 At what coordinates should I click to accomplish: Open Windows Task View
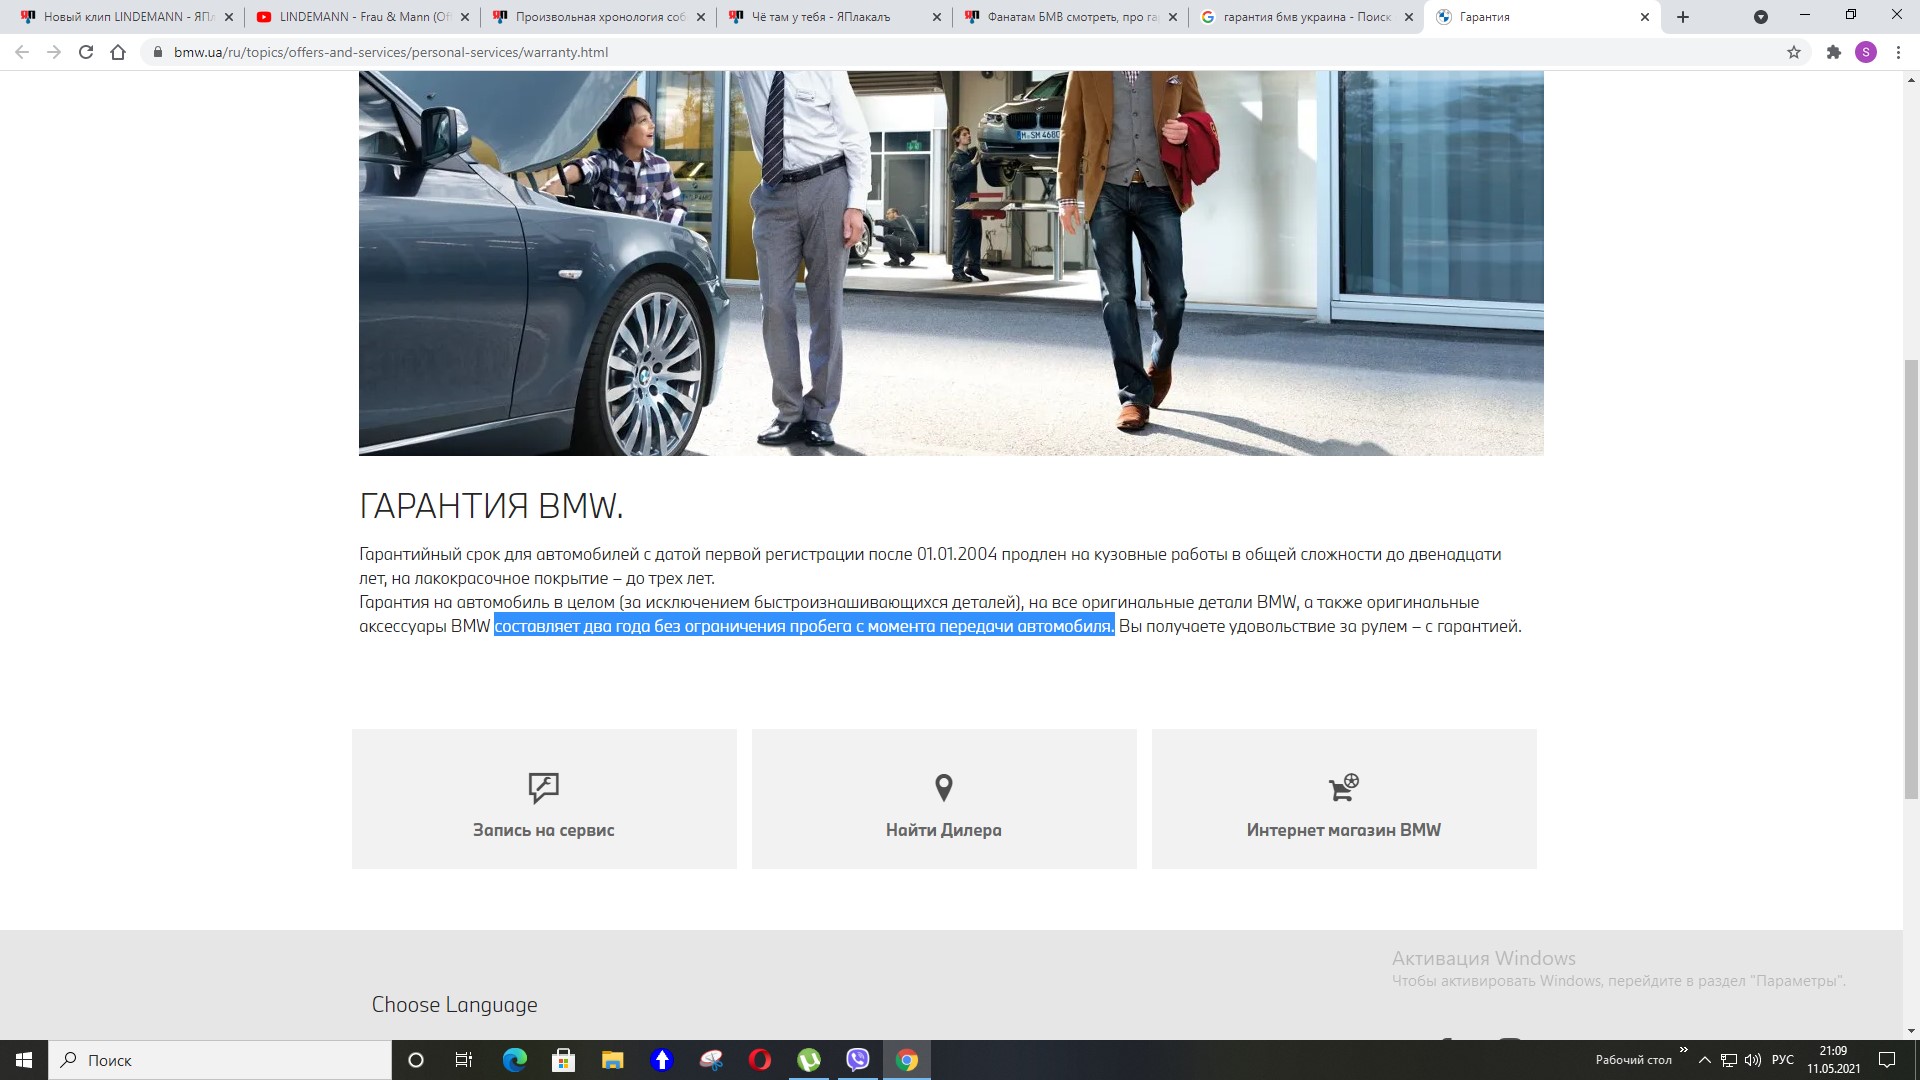click(x=464, y=1060)
